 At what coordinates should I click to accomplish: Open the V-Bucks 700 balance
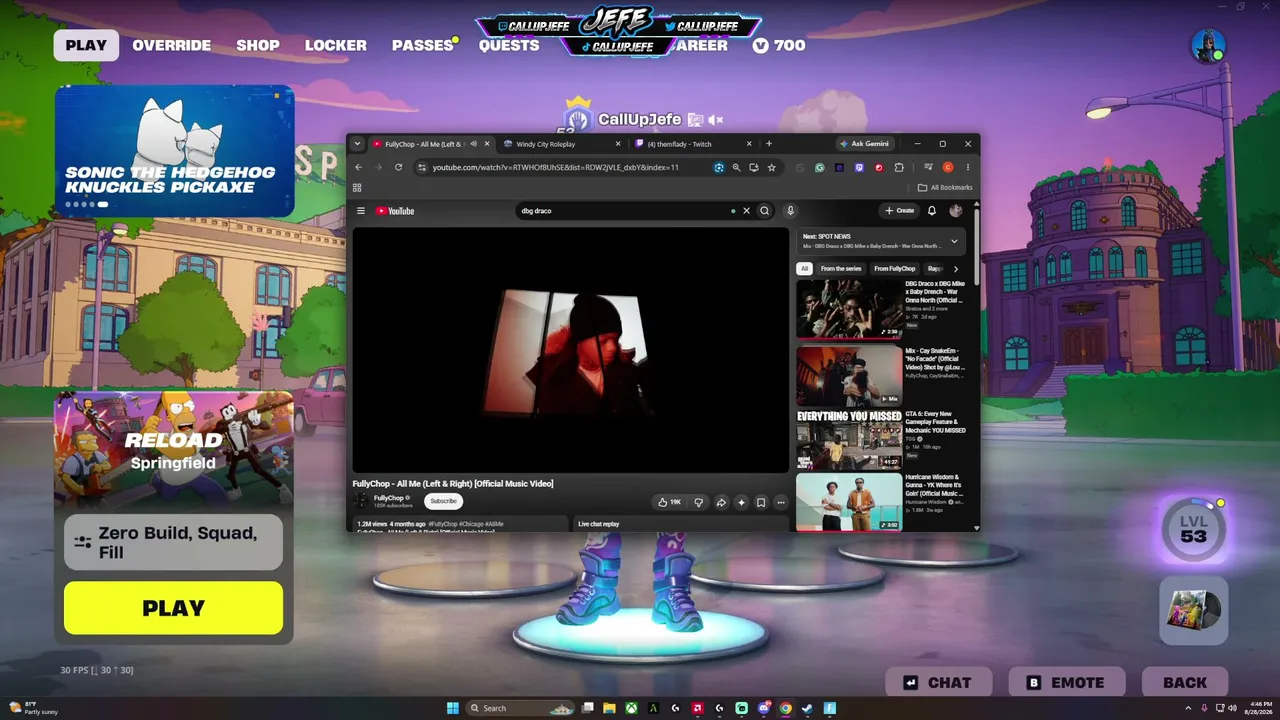[x=779, y=45]
